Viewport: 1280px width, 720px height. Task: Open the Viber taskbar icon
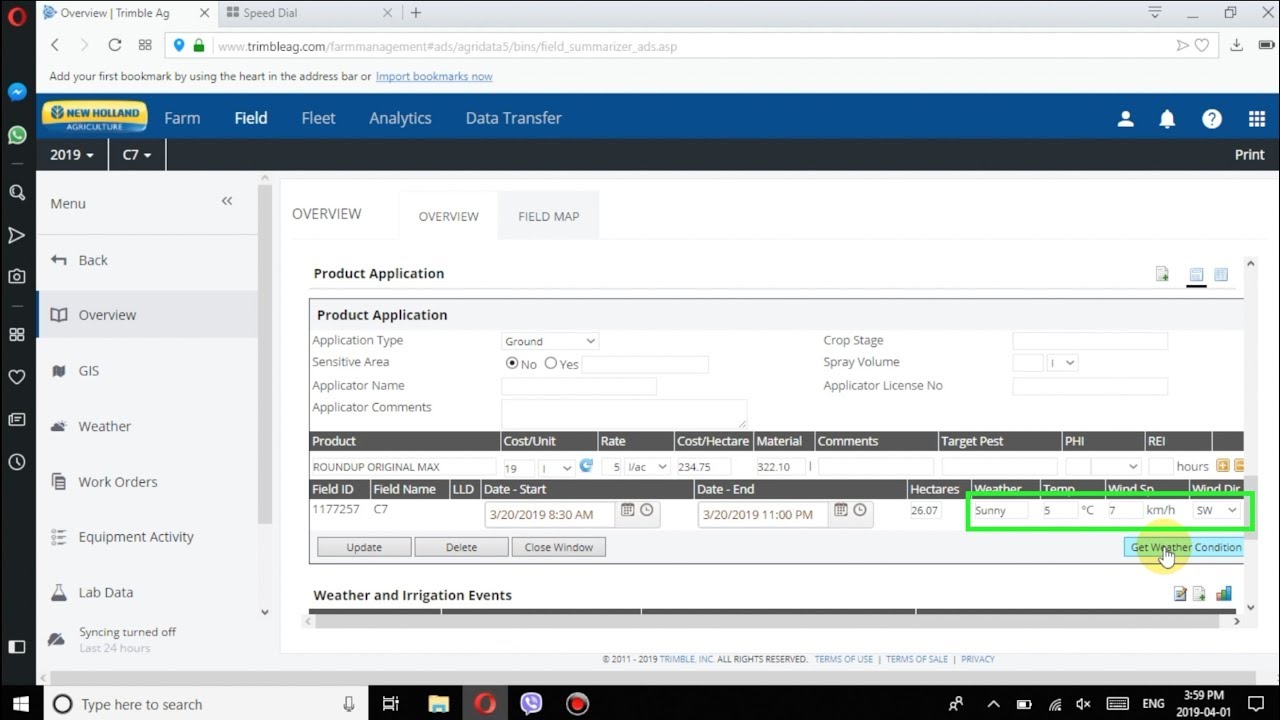click(531, 704)
